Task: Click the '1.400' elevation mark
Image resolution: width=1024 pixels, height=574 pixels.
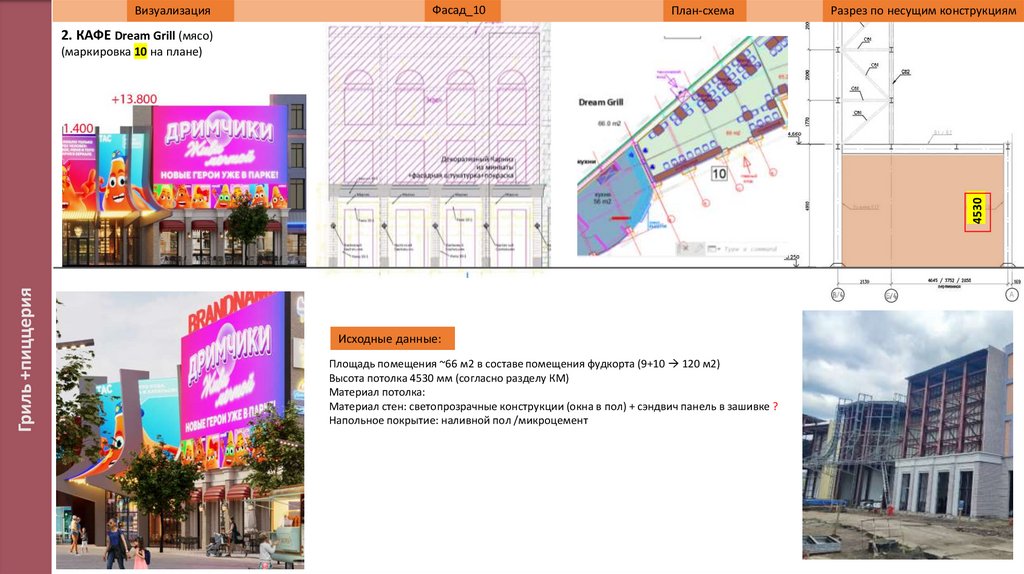Action: 78,128
